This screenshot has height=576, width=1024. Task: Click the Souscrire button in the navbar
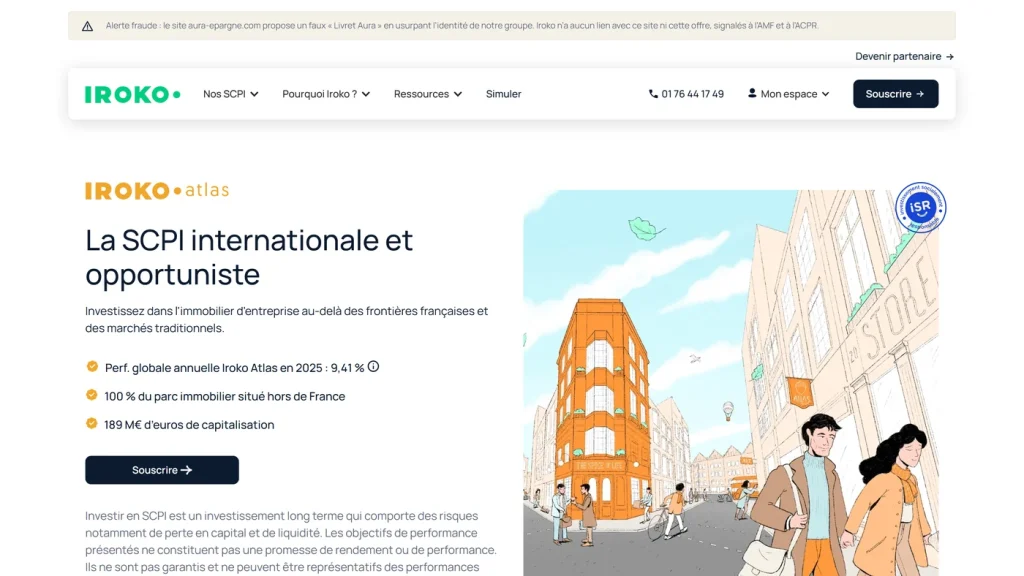pos(895,94)
